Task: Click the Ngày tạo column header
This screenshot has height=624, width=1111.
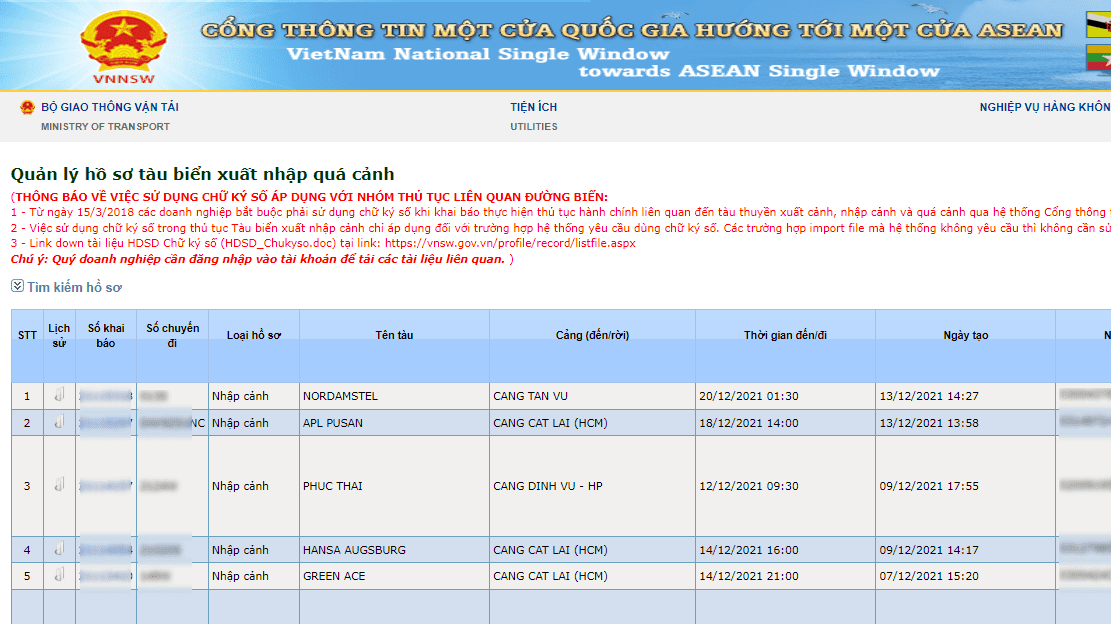Action: [x=966, y=335]
